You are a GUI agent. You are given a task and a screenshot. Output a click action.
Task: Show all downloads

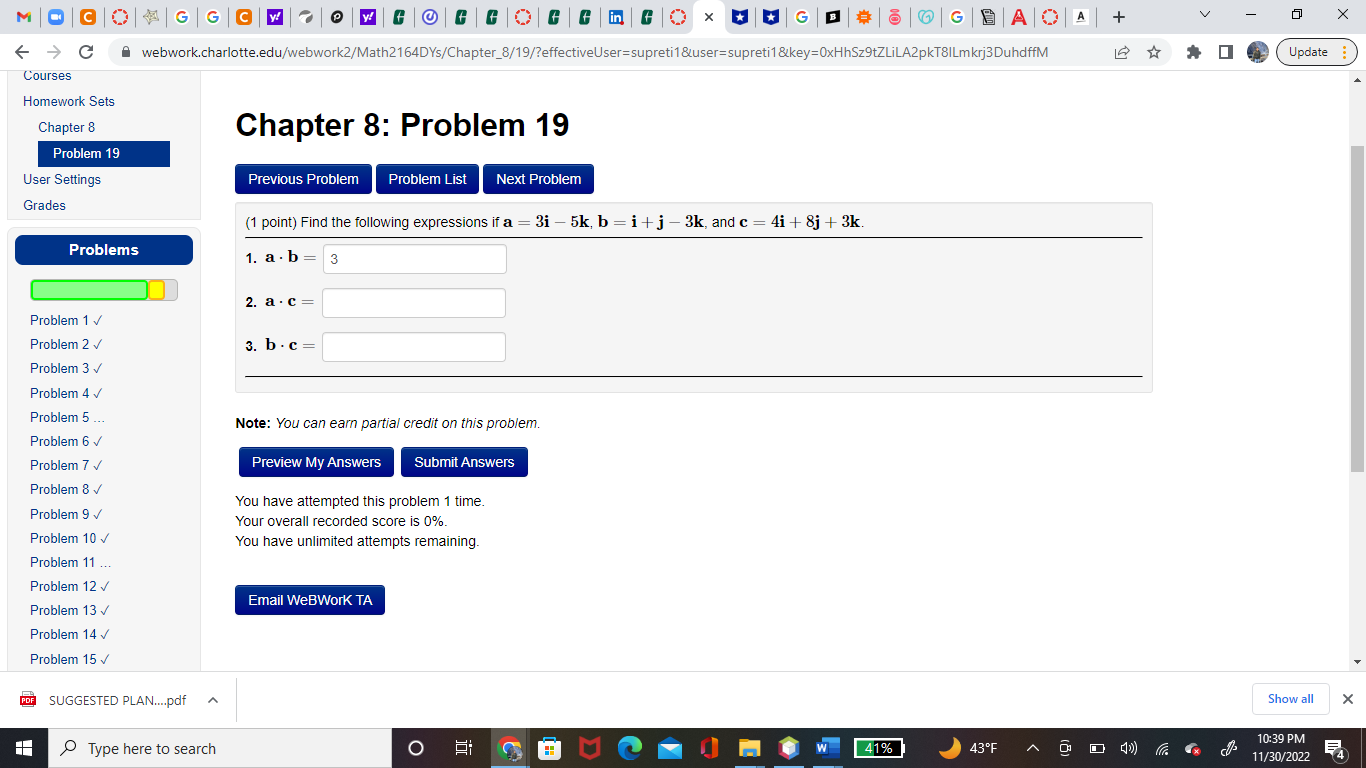click(1290, 699)
